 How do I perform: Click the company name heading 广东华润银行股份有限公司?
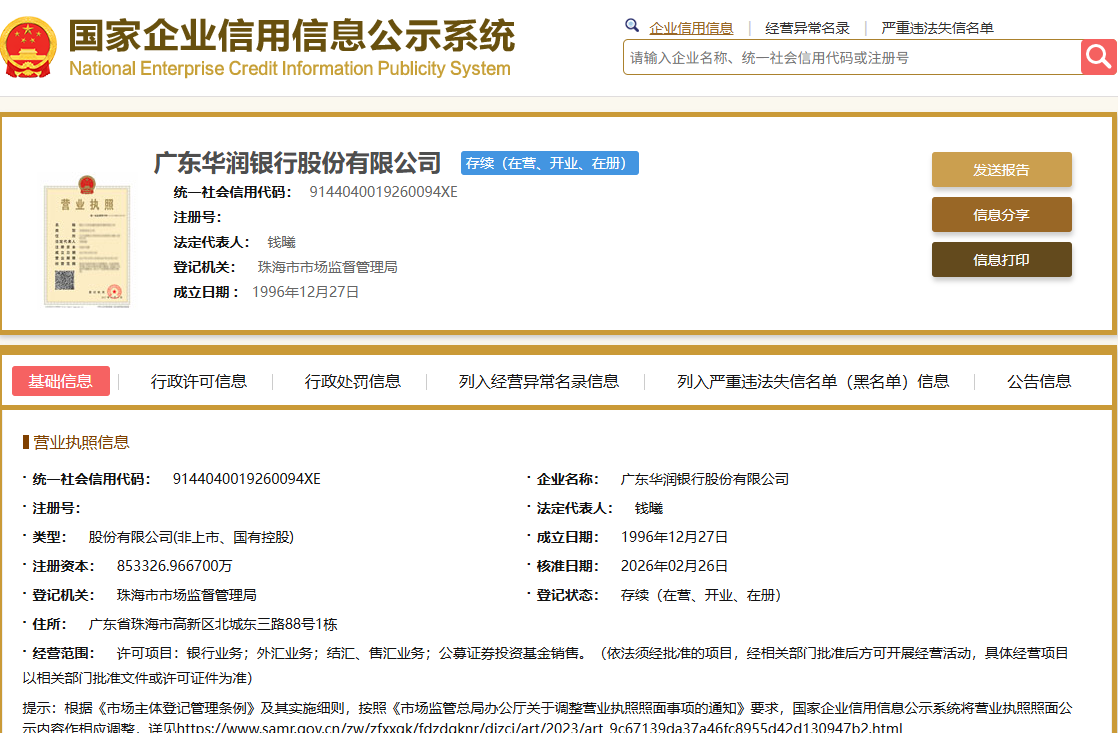coord(297,163)
